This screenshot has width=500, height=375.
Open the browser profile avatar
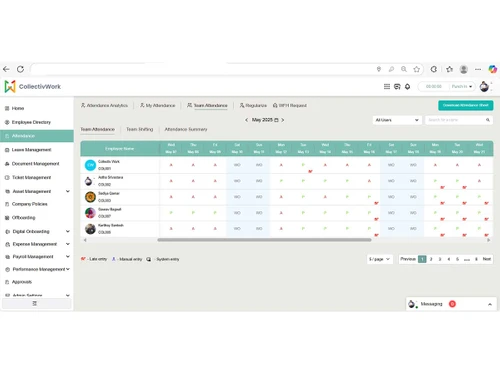464,69
